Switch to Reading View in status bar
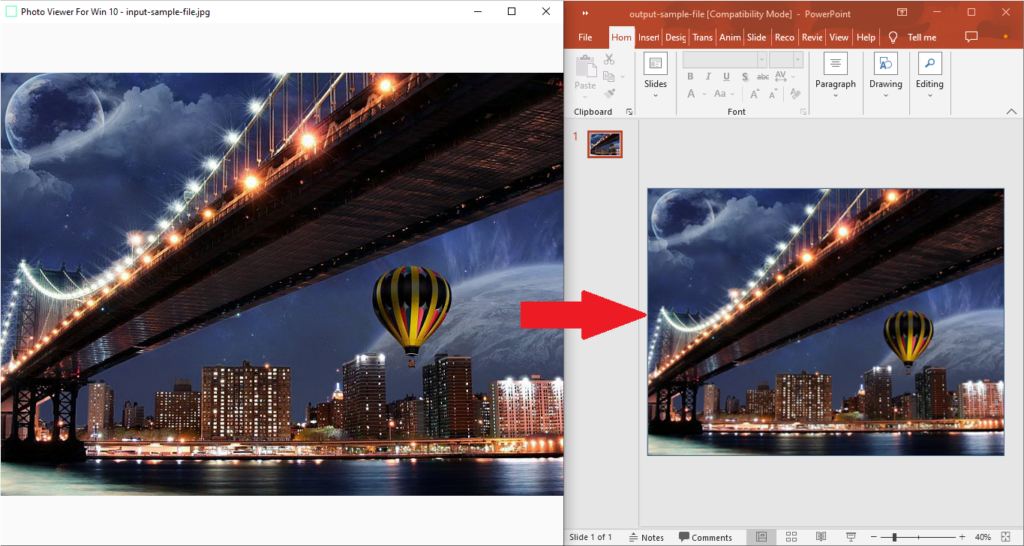 coord(820,537)
